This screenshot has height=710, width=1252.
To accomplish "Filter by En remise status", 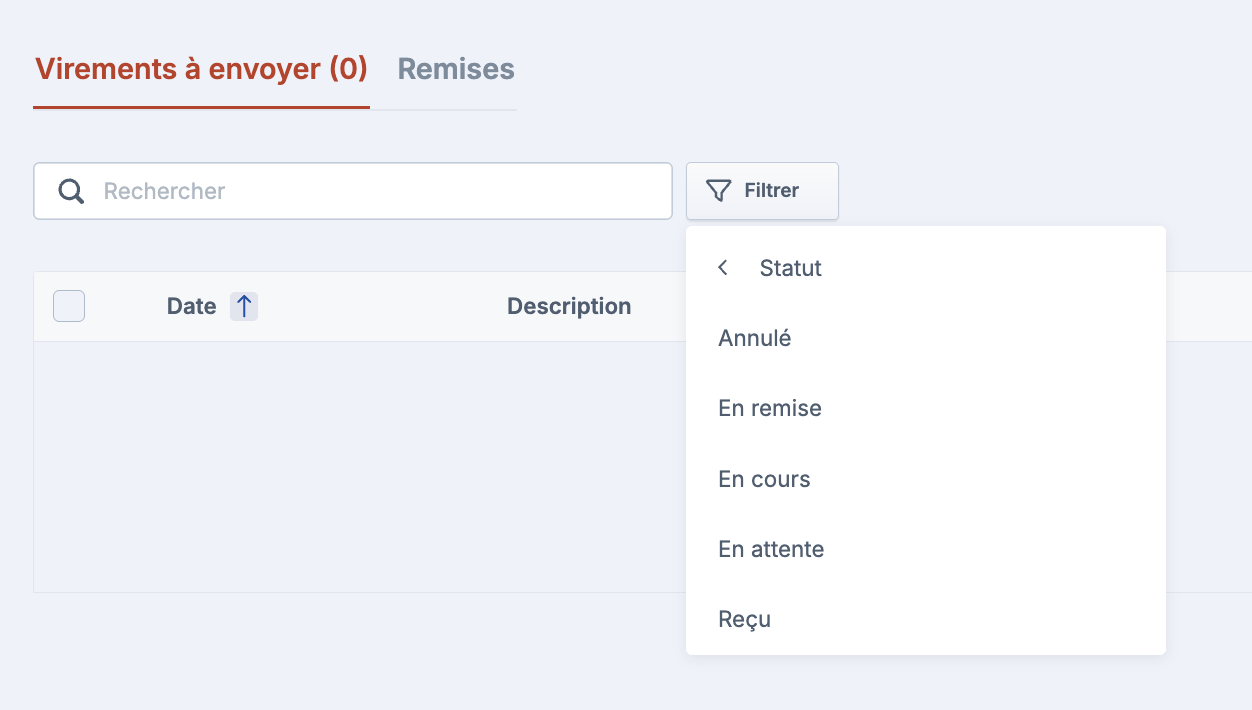I will tap(770, 408).
